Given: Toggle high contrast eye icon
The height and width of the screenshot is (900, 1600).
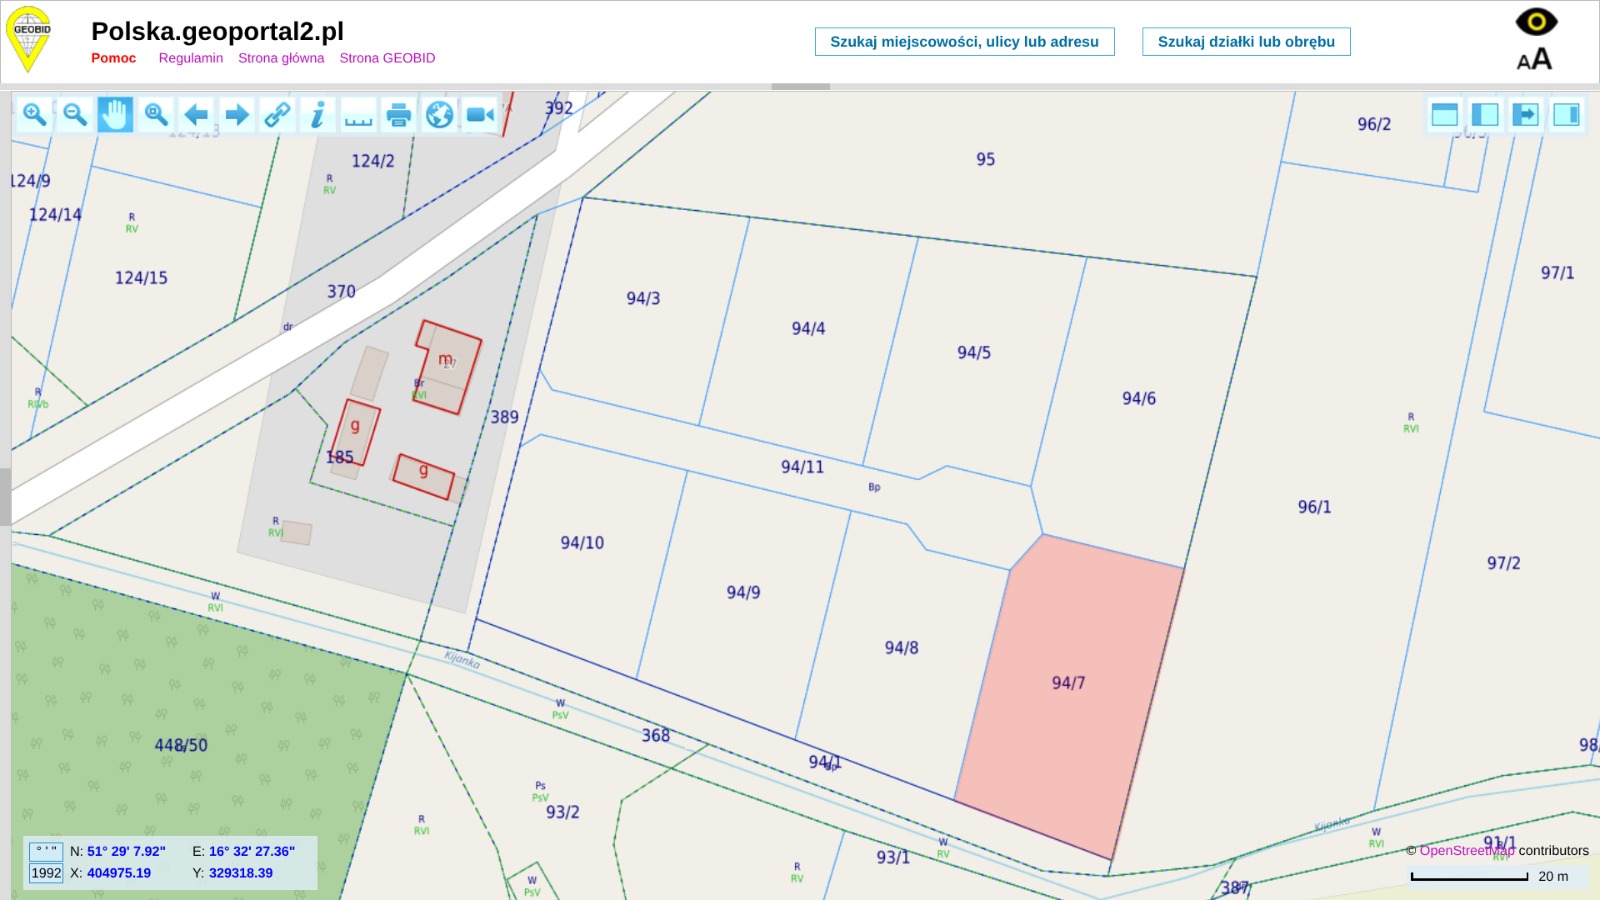Looking at the screenshot, I should (x=1536, y=21).
